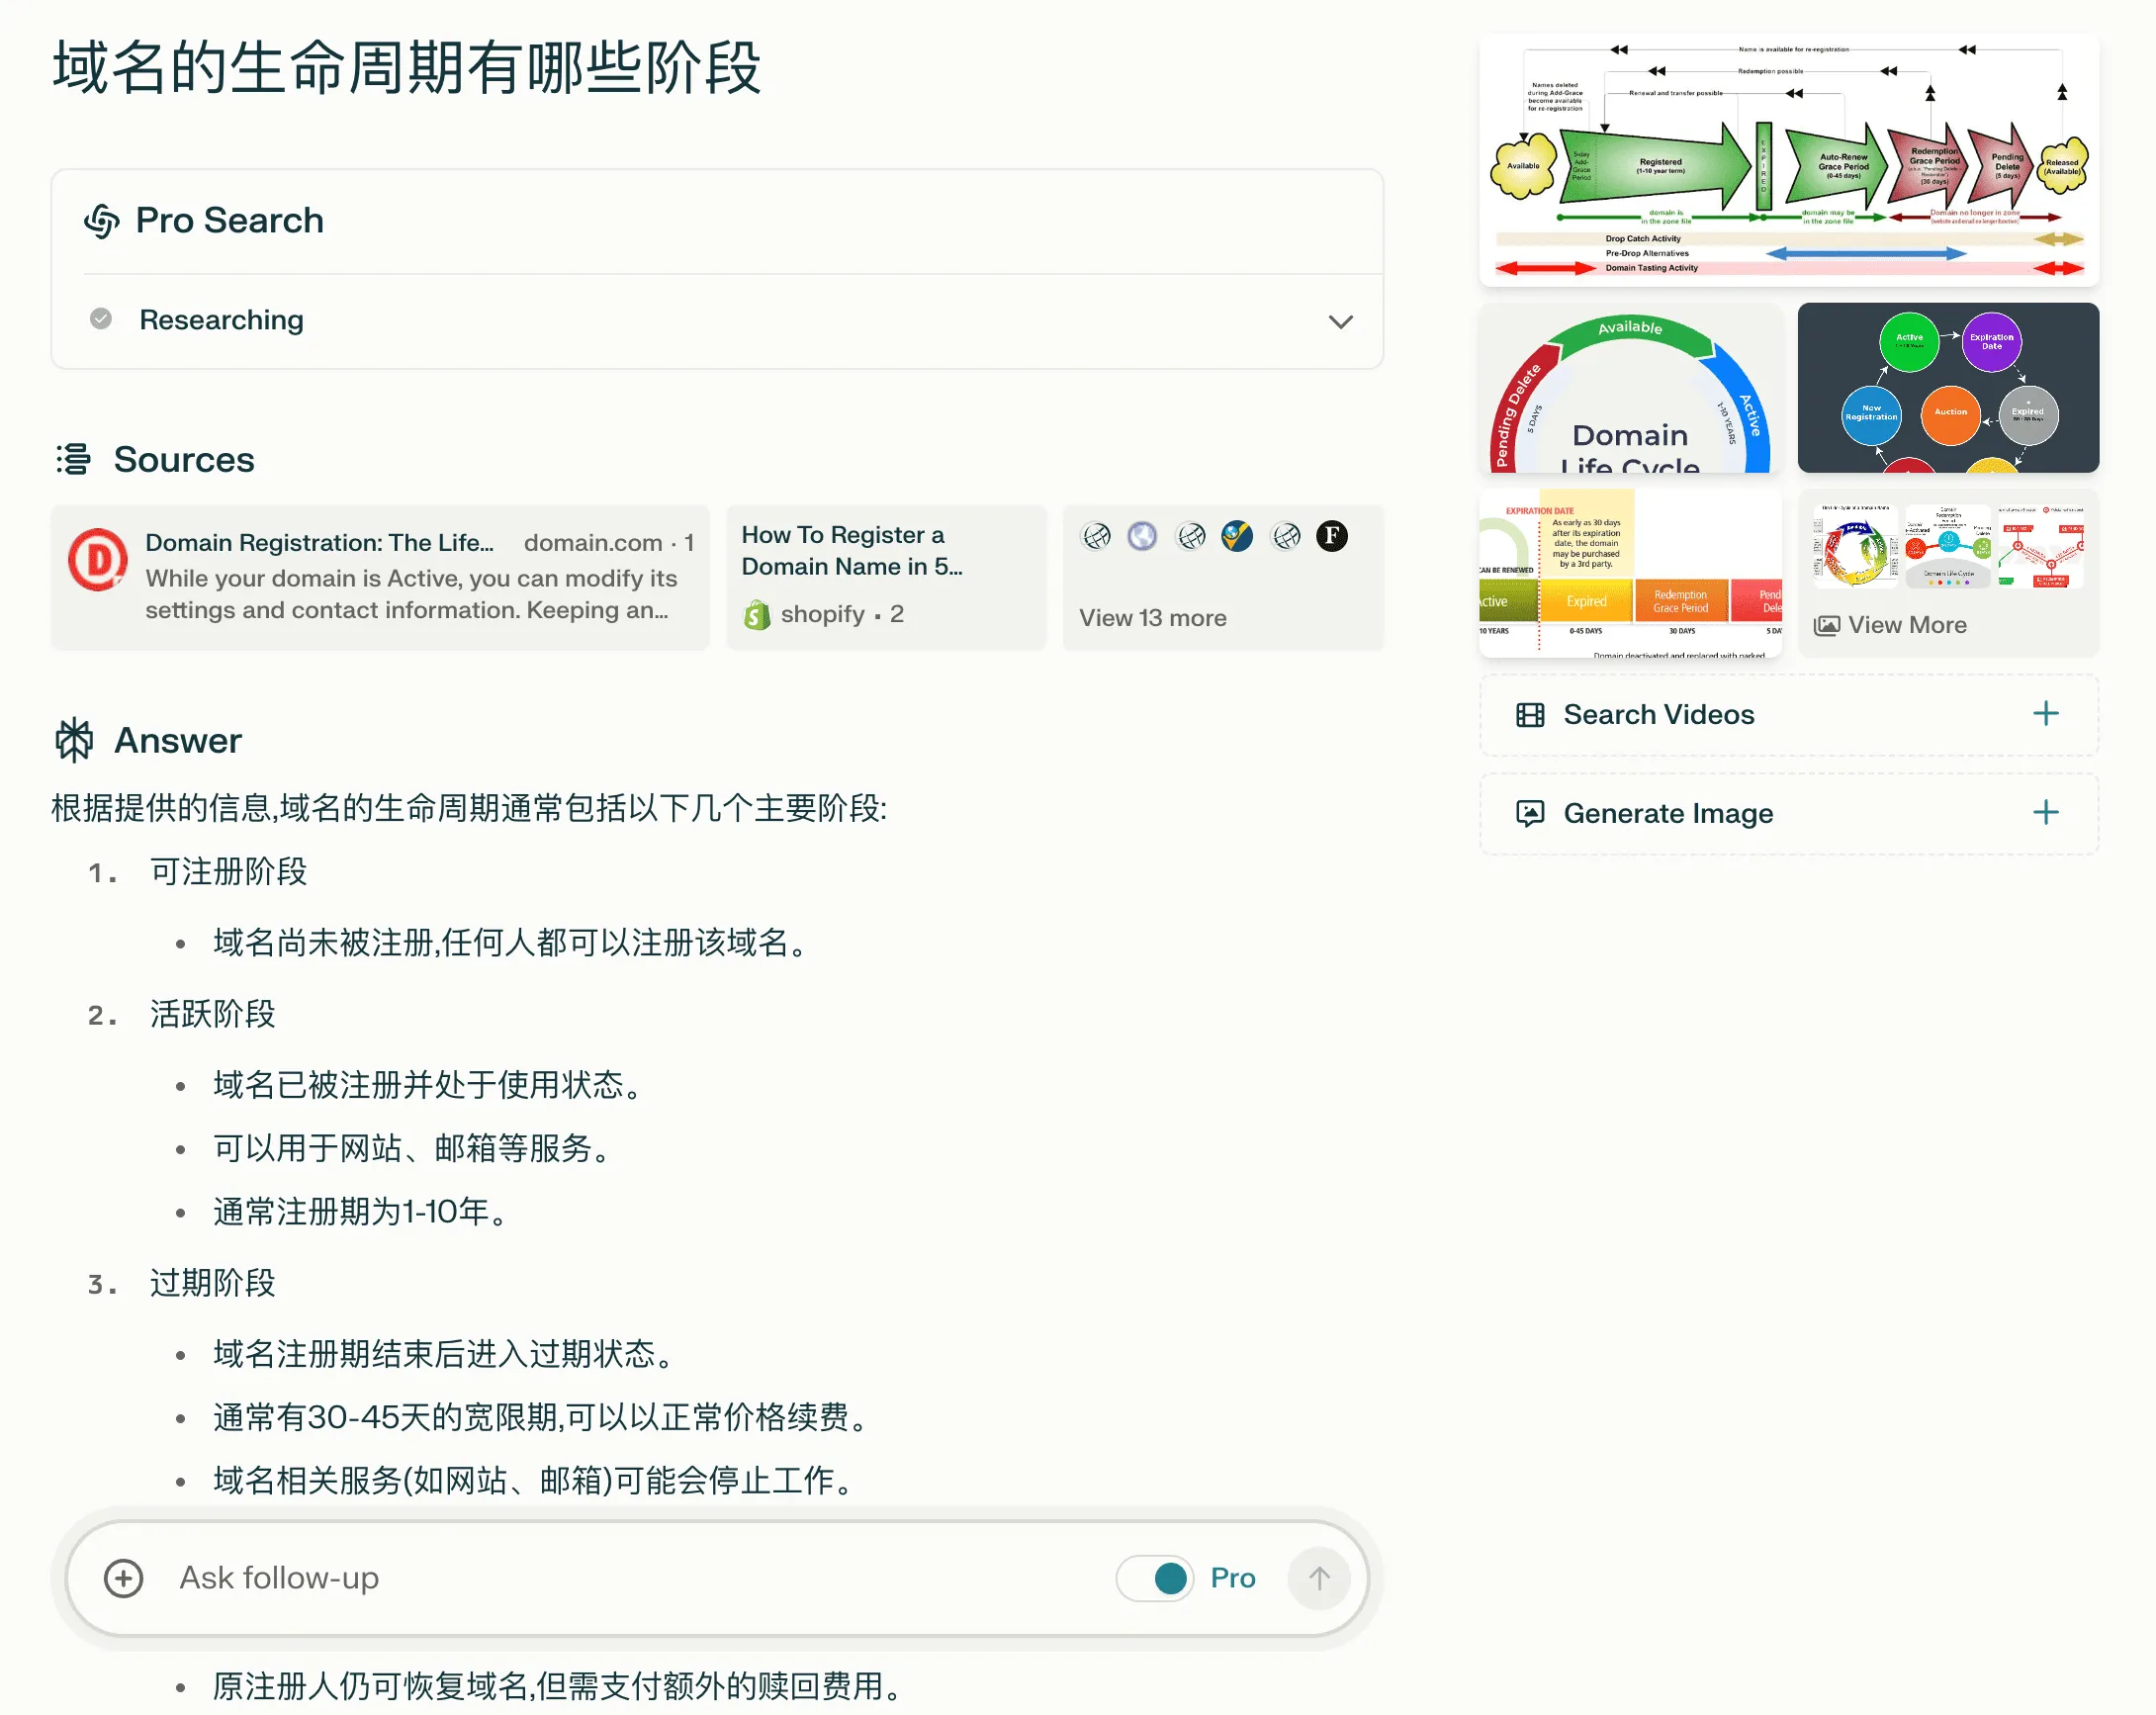Click the domain.com red D favicon
The image size is (2156, 1715).
(97, 560)
